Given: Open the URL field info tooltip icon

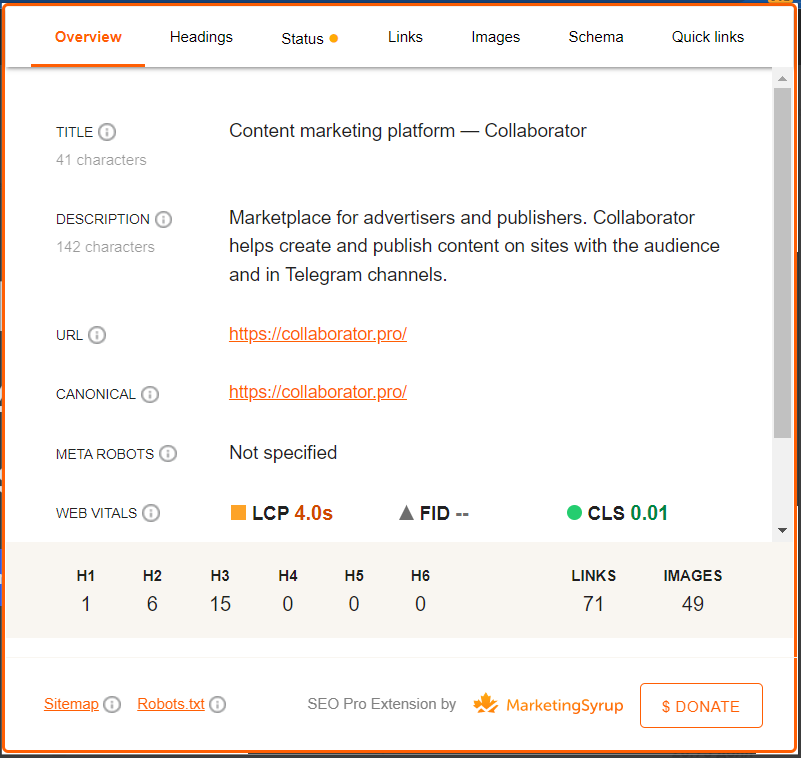Looking at the screenshot, I should tap(99, 335).
